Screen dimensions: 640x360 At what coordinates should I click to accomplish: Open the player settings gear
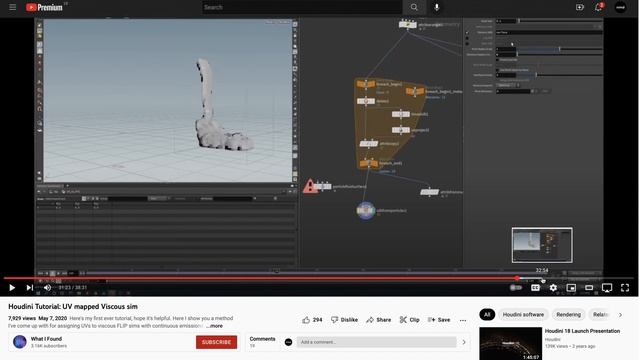coord(553,288)
